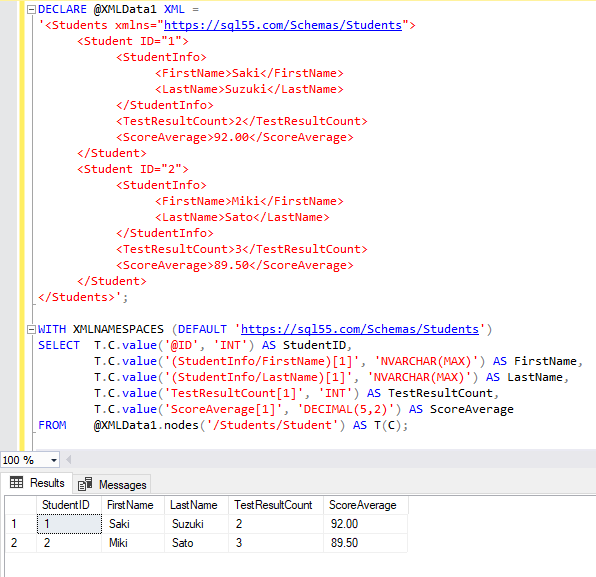Click the <FirstName>Saki</FirstName> line

pos(249,73)
